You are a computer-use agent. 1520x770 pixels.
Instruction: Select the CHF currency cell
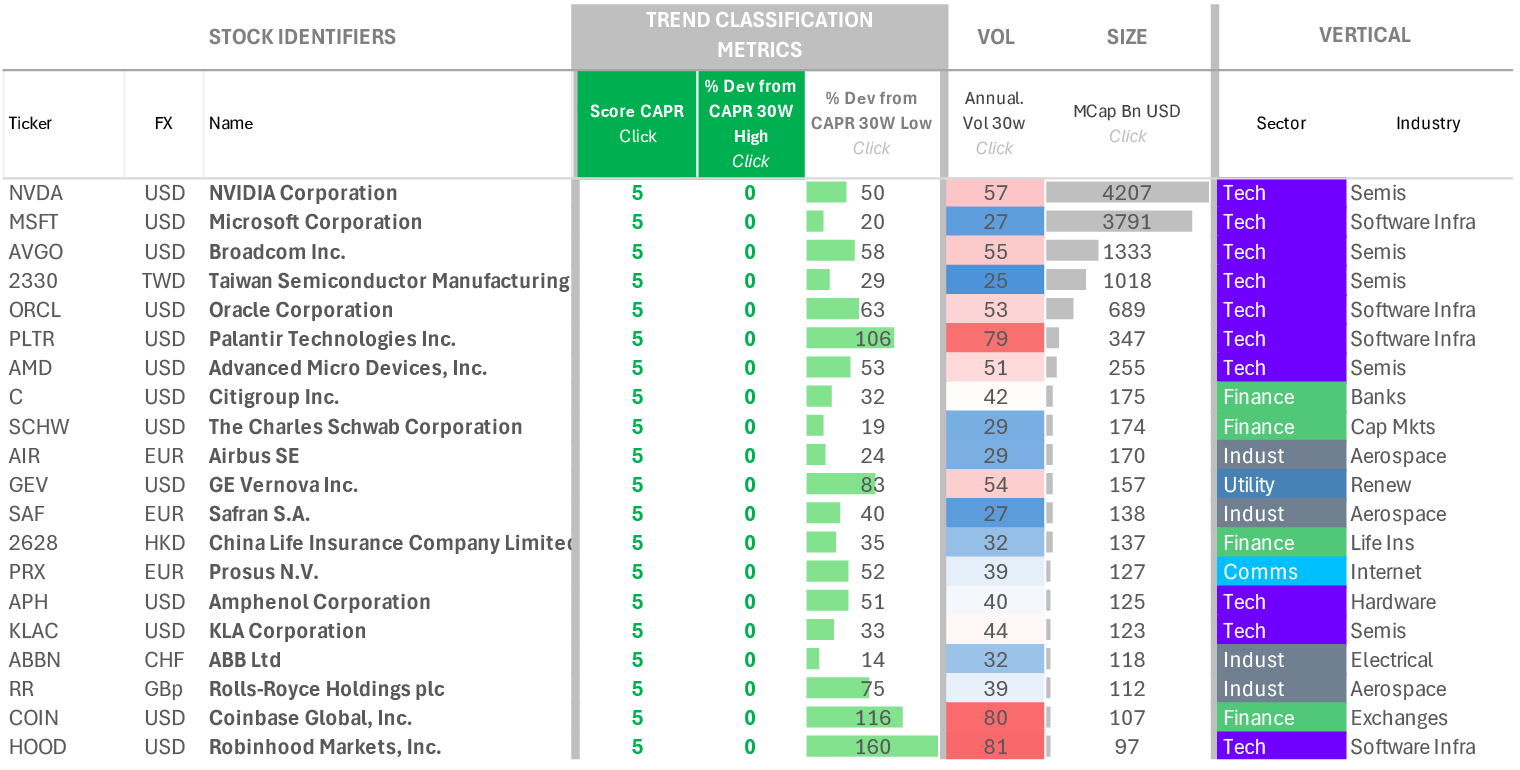click(163, 660)
